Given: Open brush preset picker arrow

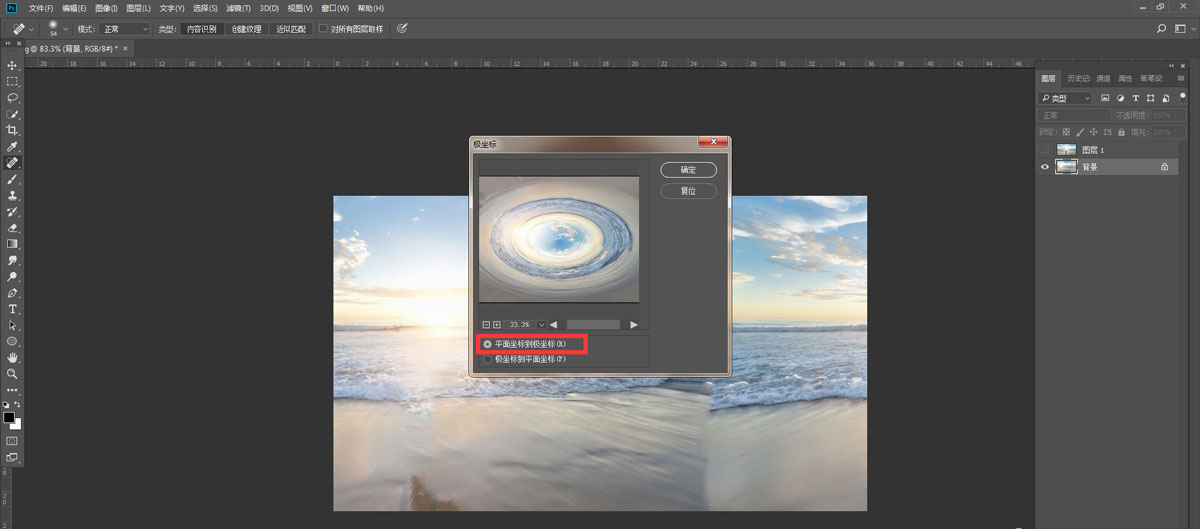Looking at the screenshot, I should [66, 29].
